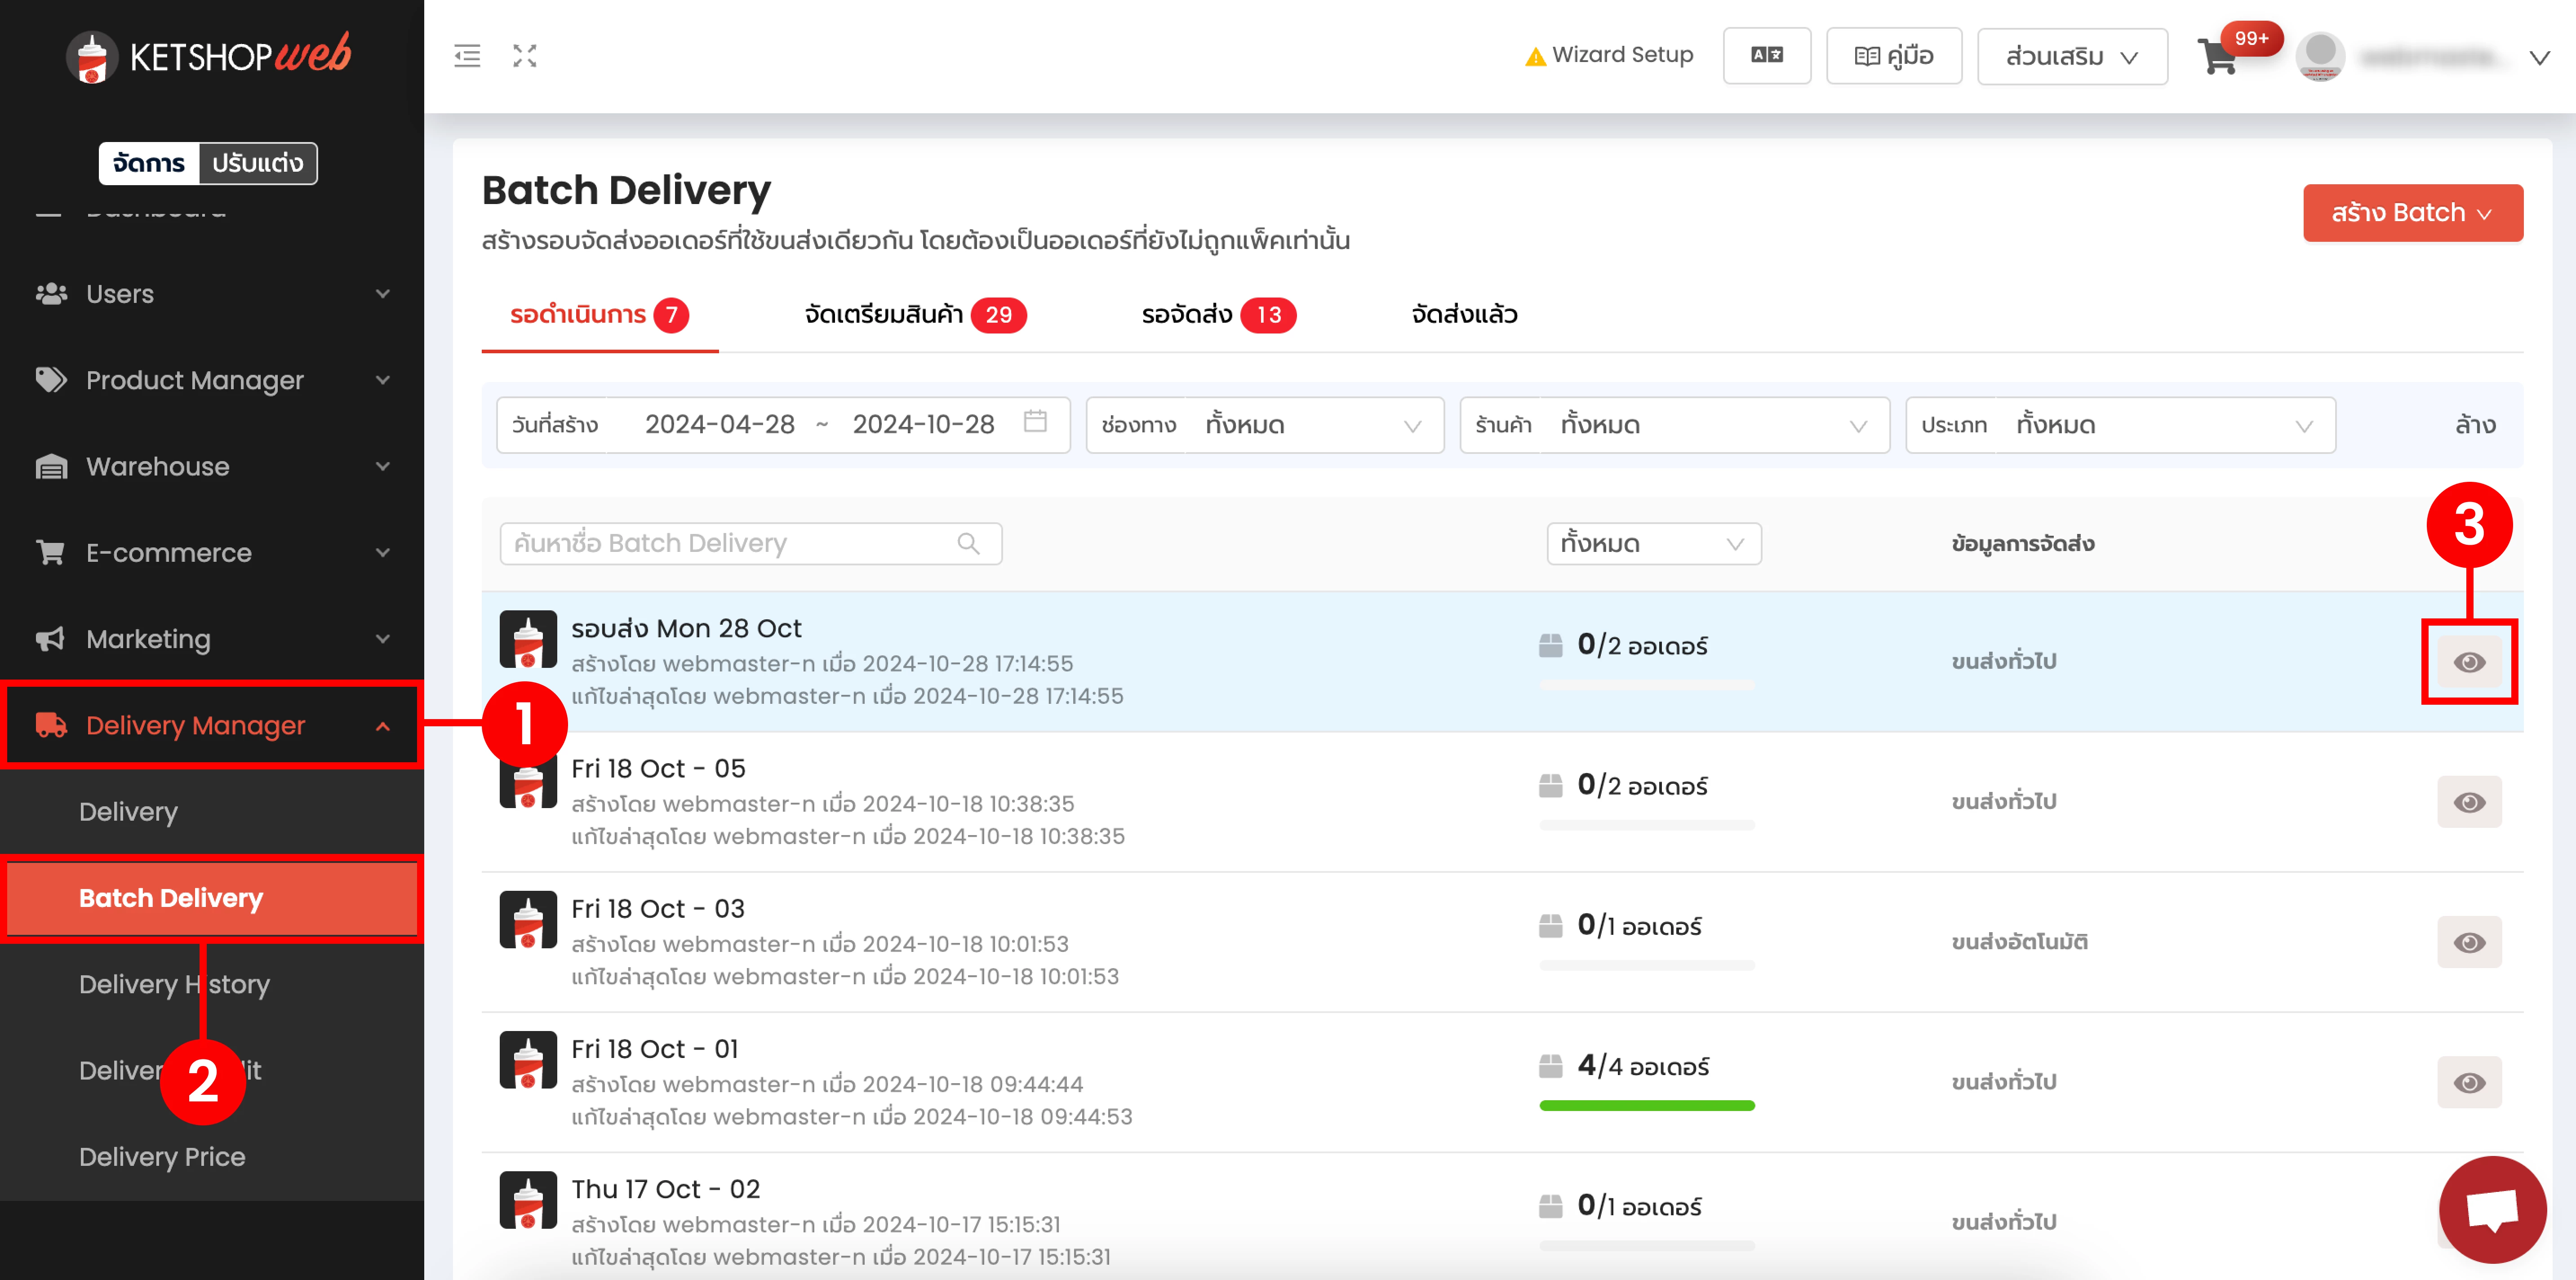Open the ทั้งหมด status dropdown above list
This screenshot has height=1280, width=2576.
[1653, 544]
